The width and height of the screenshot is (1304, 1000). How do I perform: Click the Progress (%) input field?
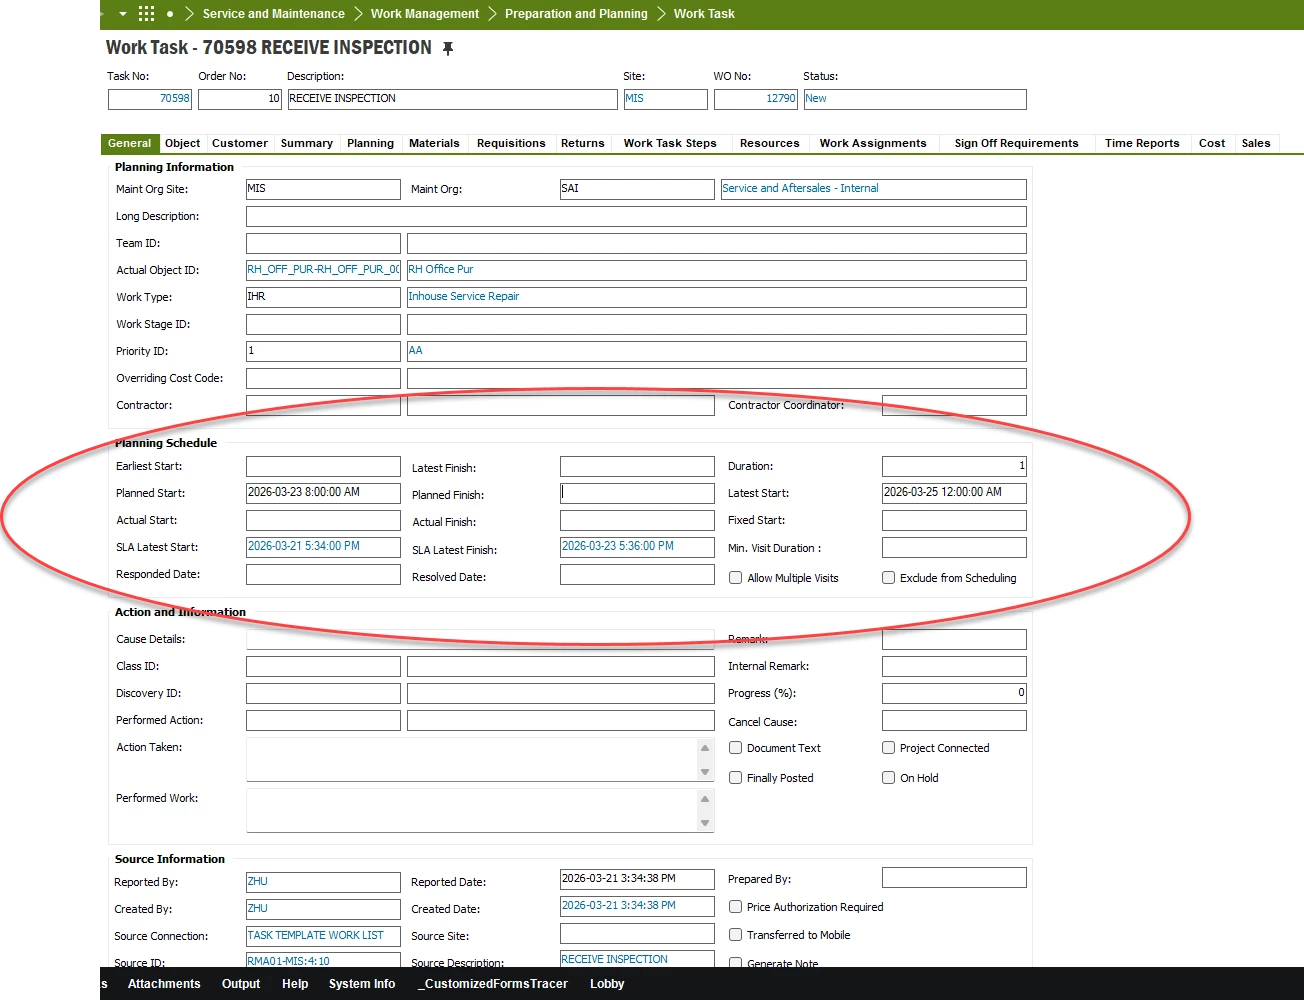(953, 693)
